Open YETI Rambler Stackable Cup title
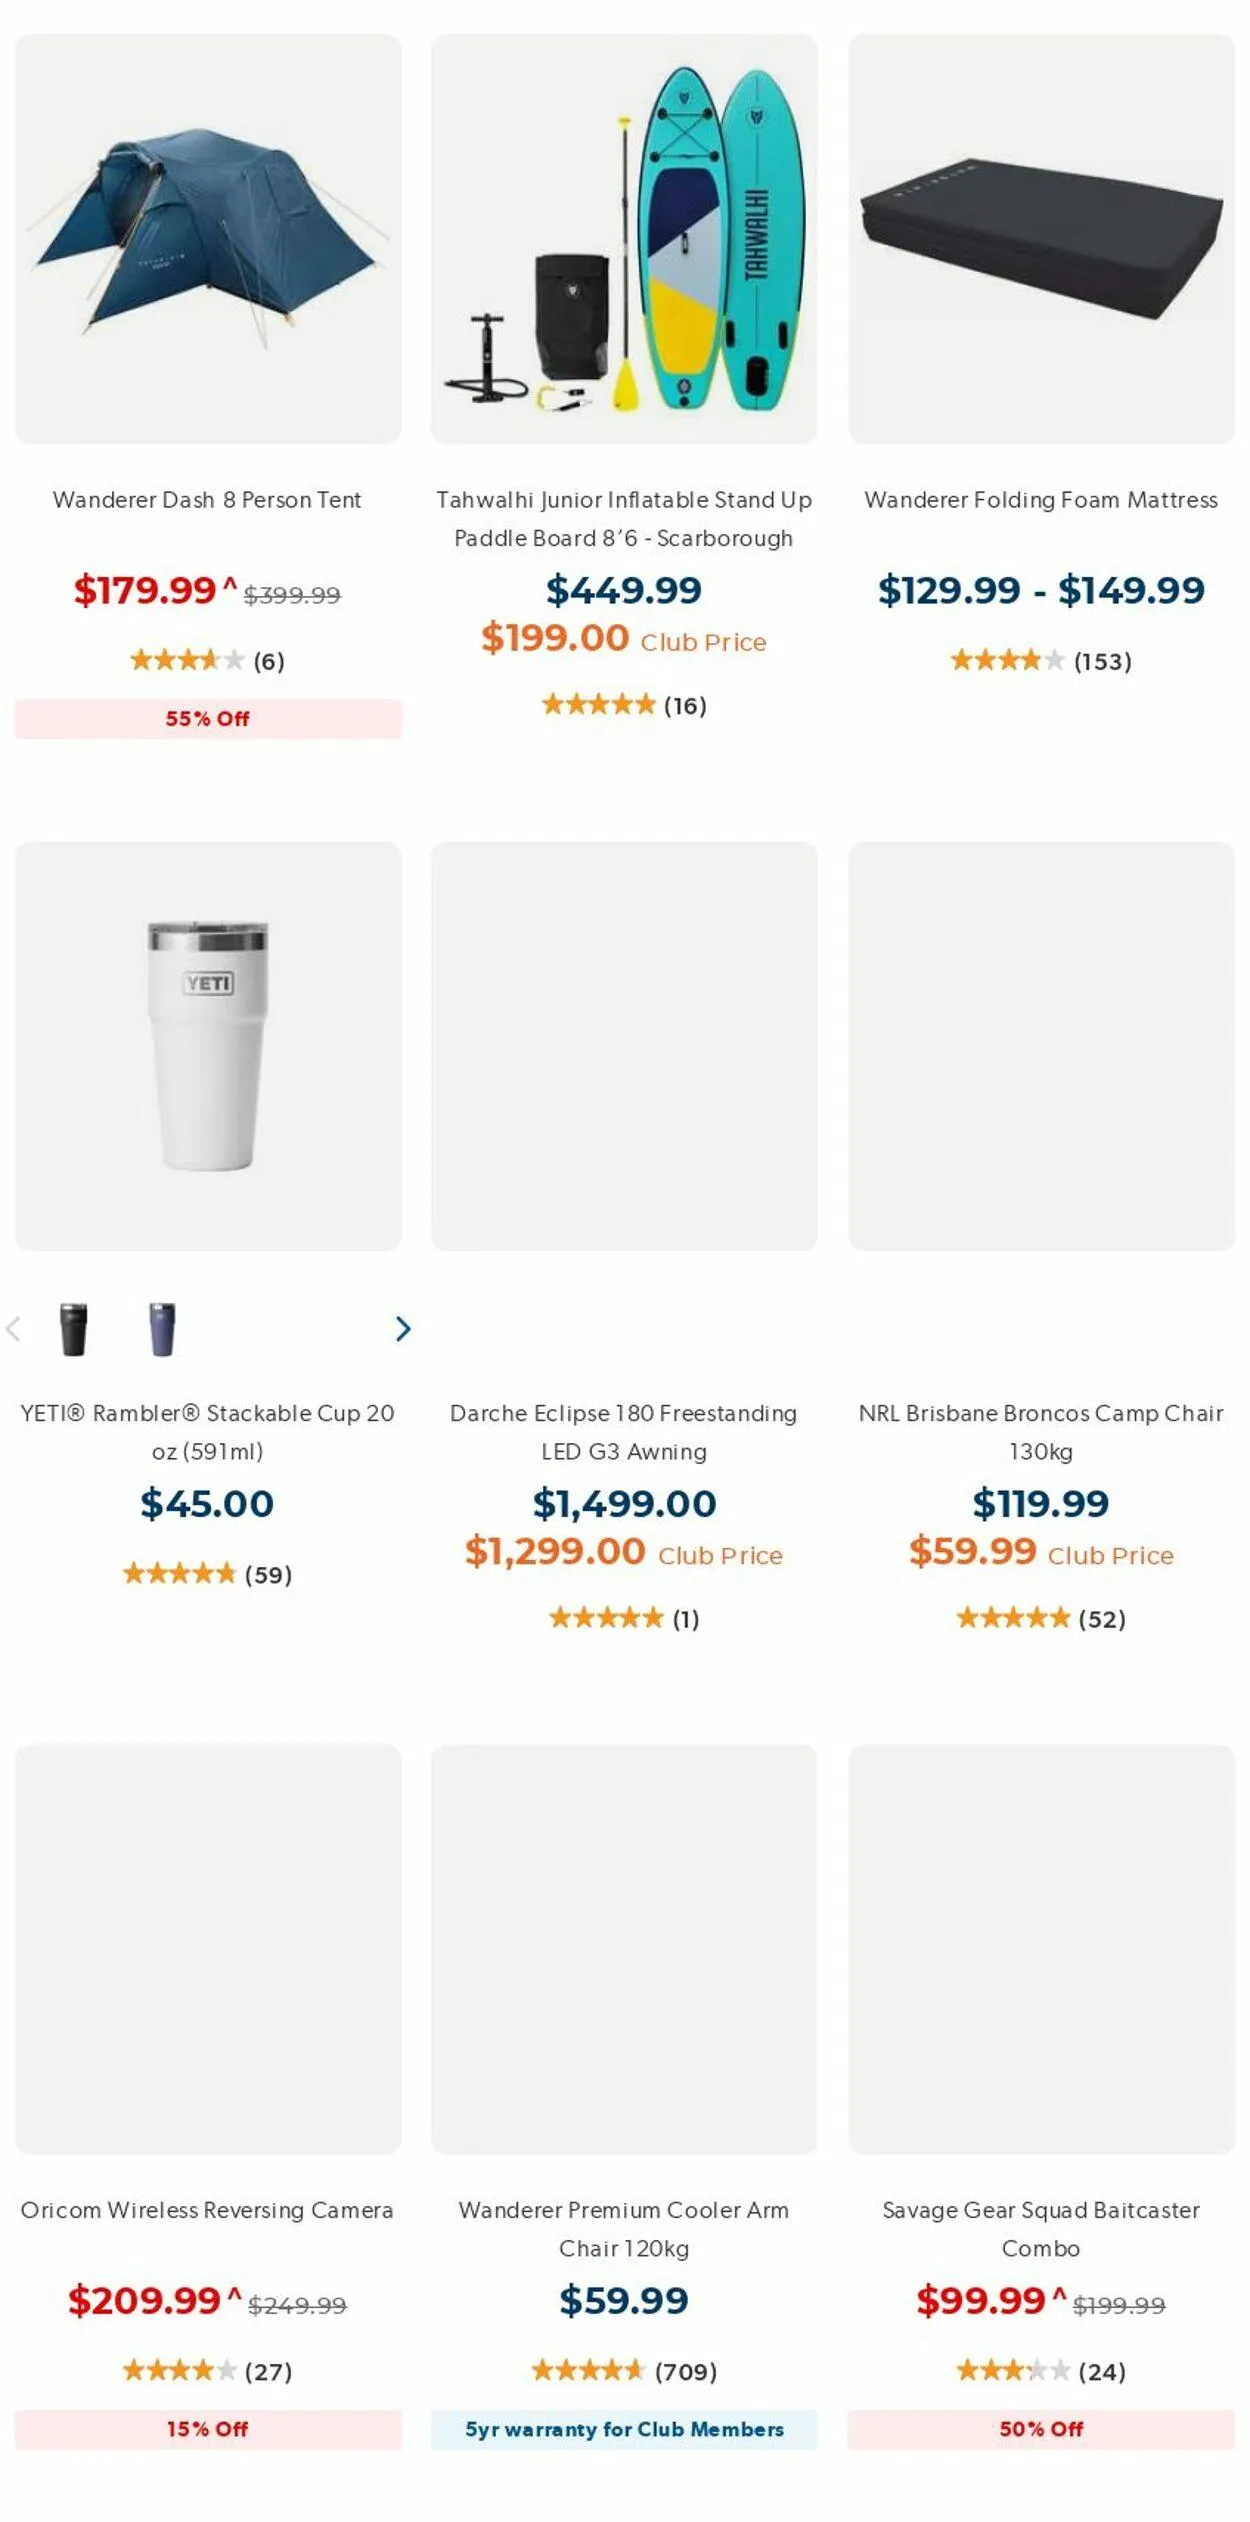Viewport: 1250px width, 2522px height. [x=207, y=1431]
